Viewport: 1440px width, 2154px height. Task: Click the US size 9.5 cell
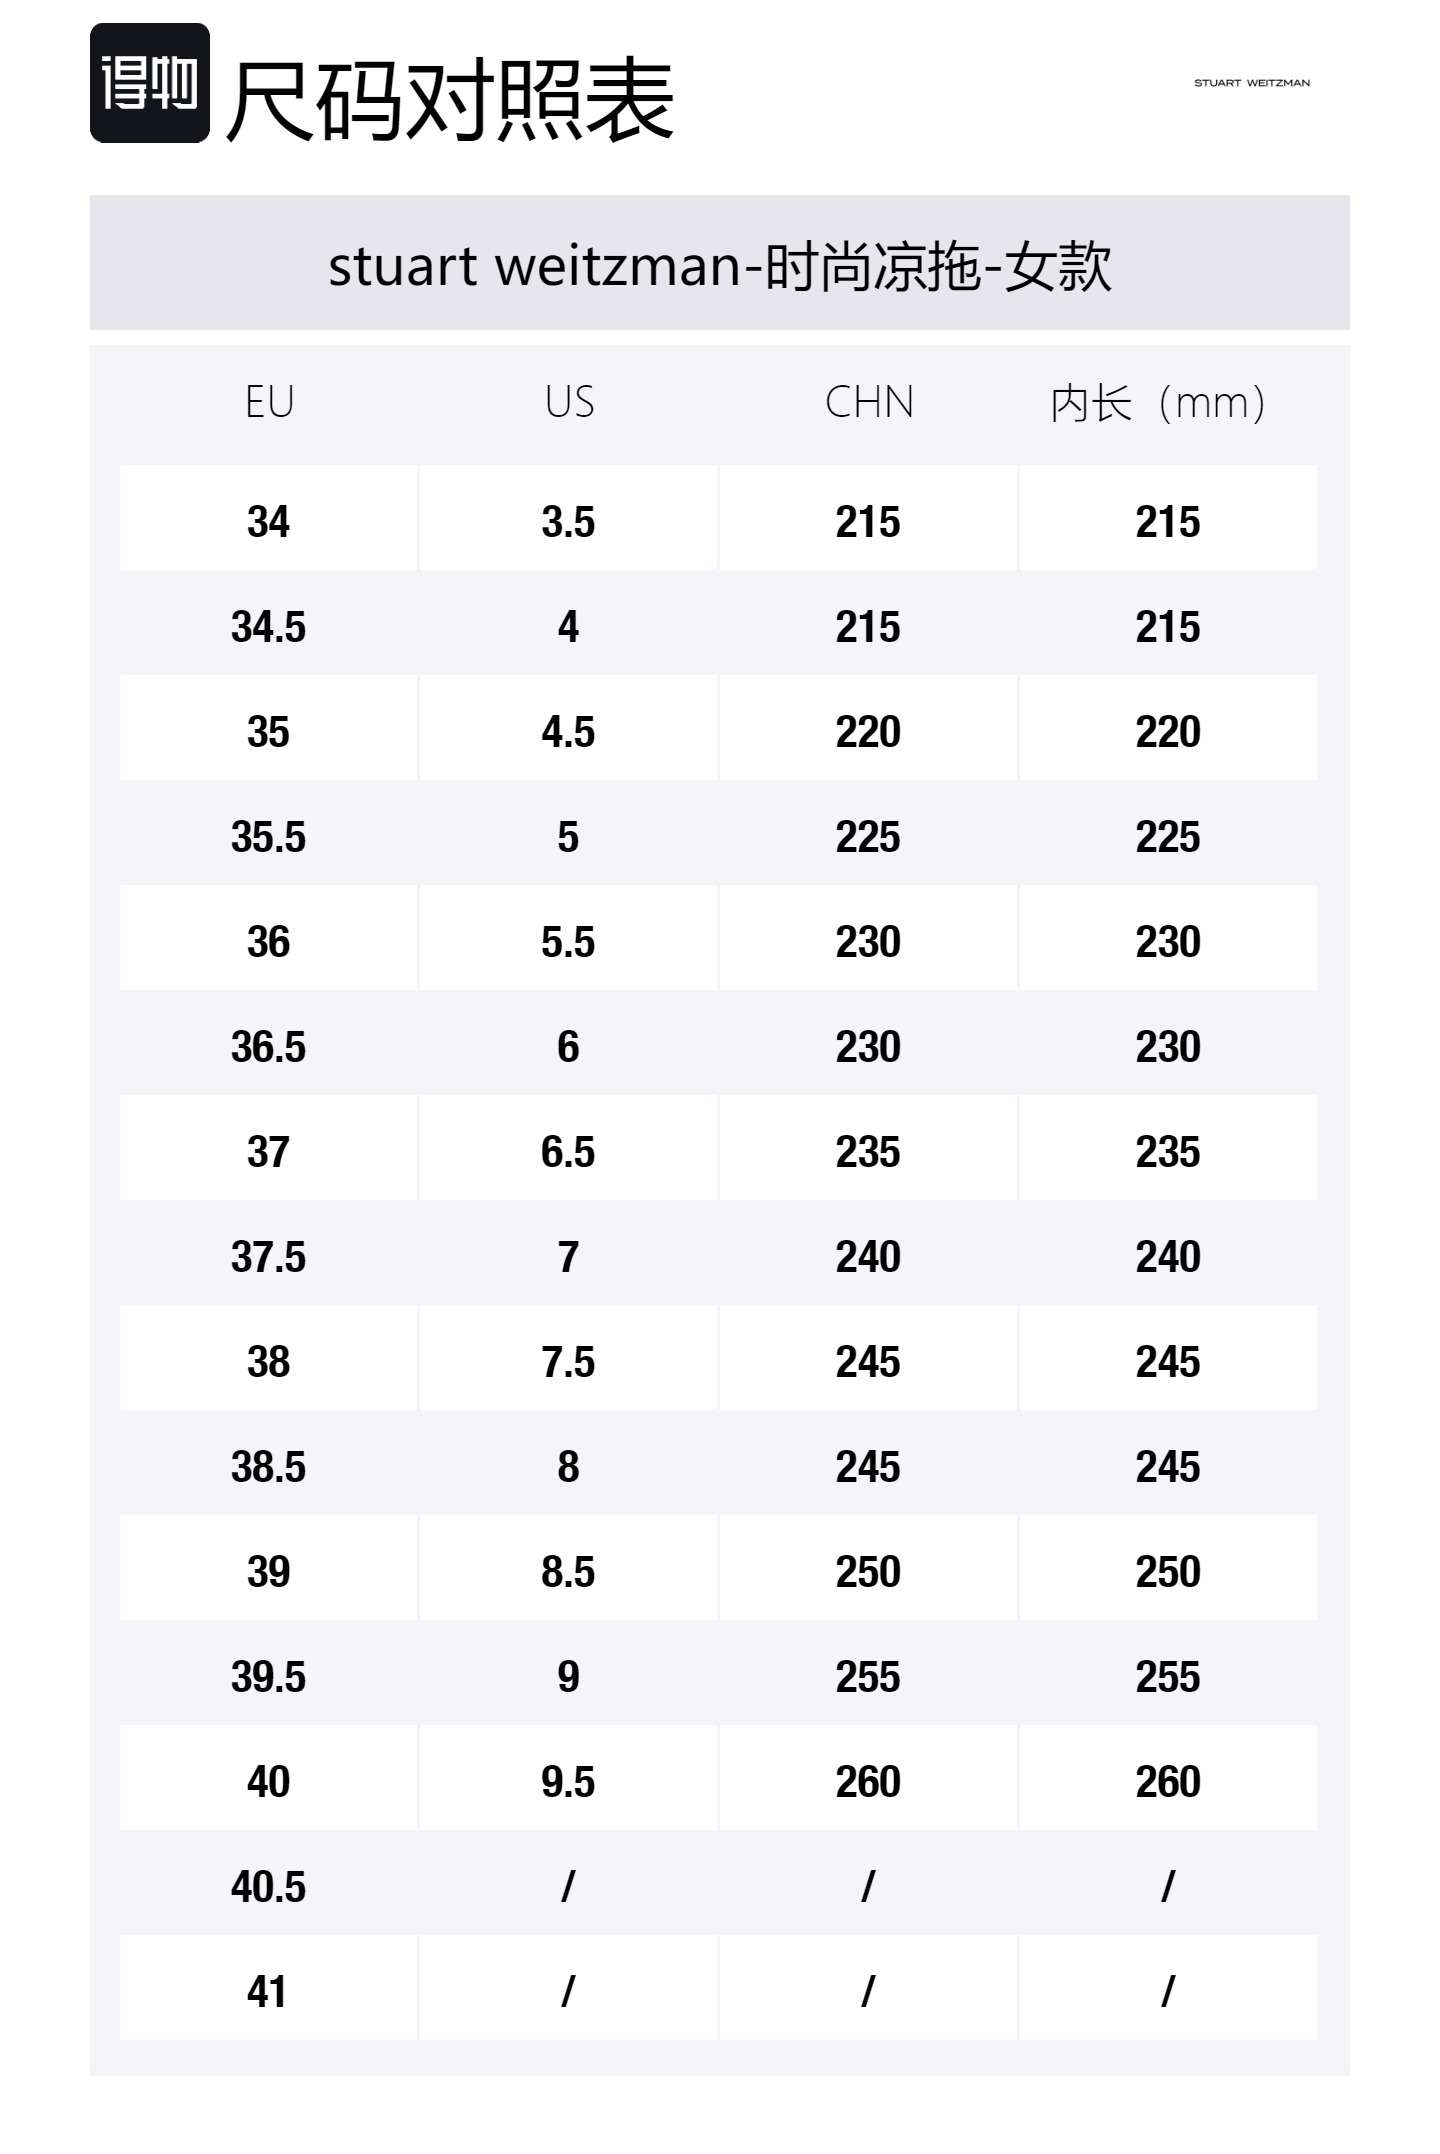coord(568,1782)
